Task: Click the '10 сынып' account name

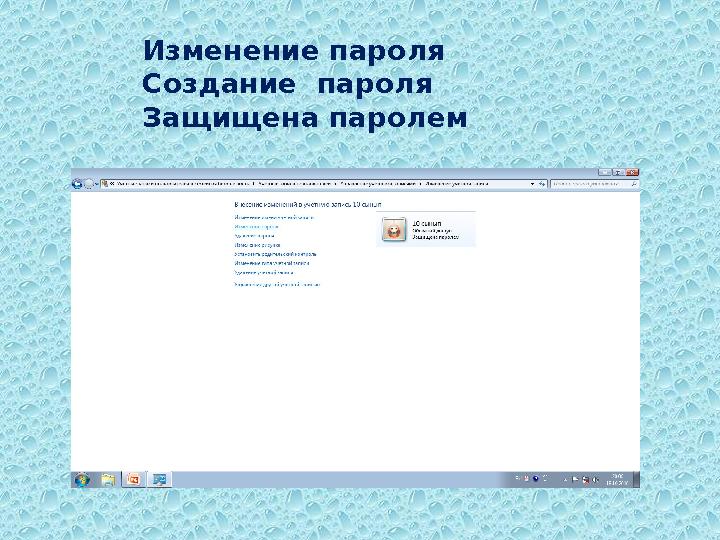Action: pos(427,223)
